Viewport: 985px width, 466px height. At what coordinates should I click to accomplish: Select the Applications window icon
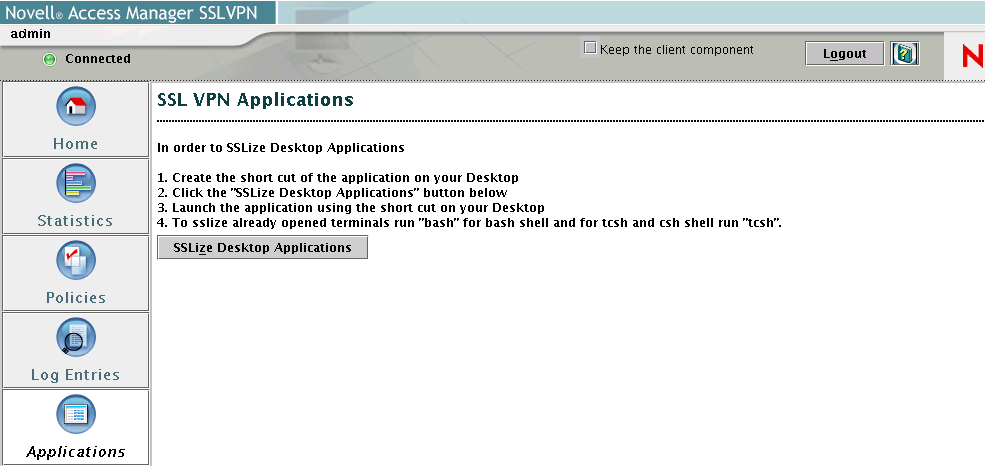point(76,415)
